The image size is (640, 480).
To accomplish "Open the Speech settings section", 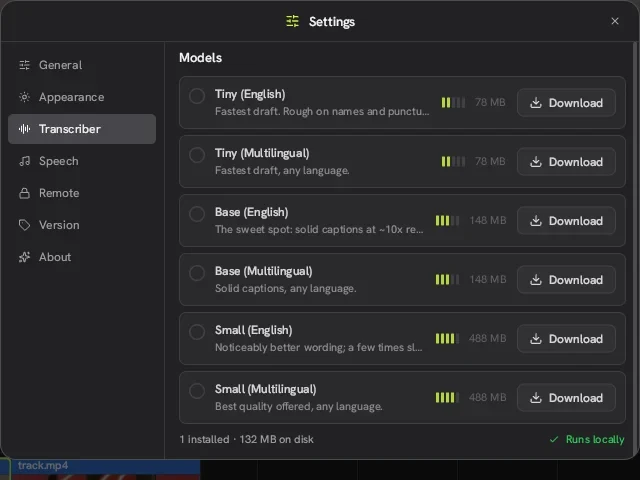I will tap(82, 161).
